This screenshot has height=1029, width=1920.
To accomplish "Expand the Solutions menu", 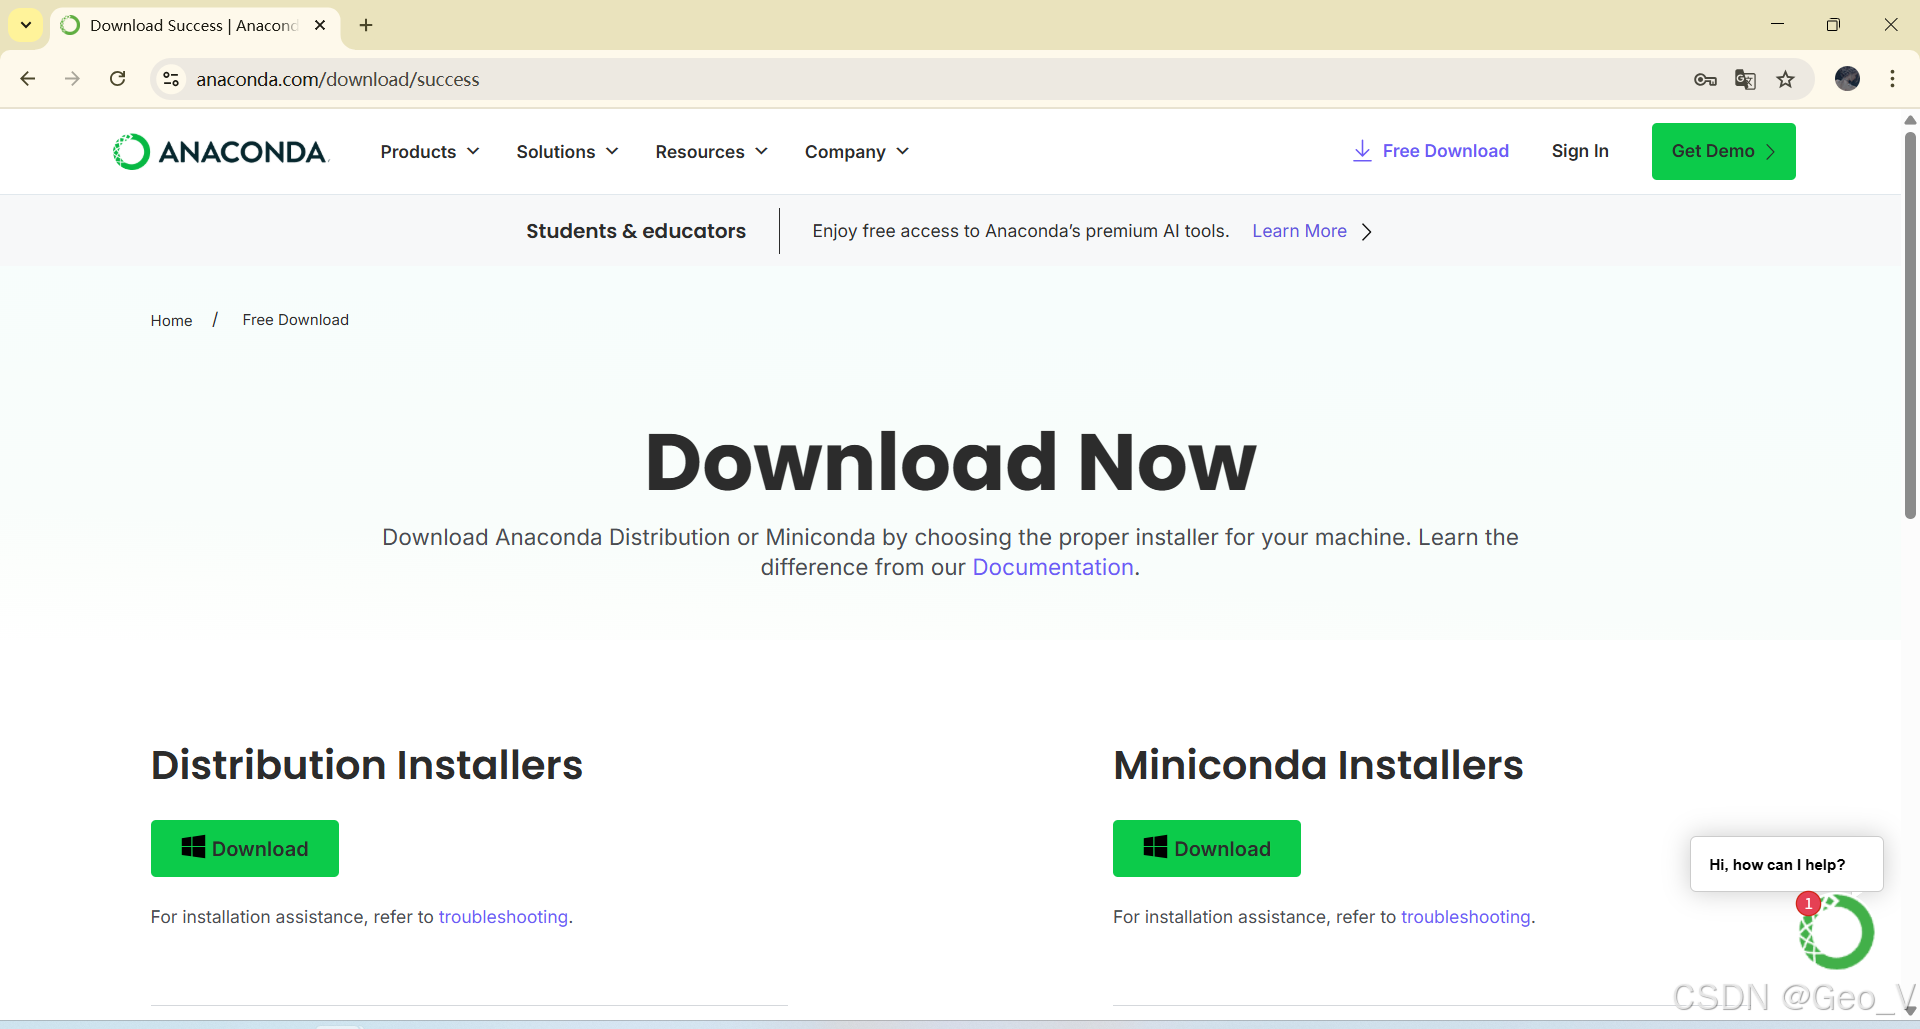I will 567,152.
